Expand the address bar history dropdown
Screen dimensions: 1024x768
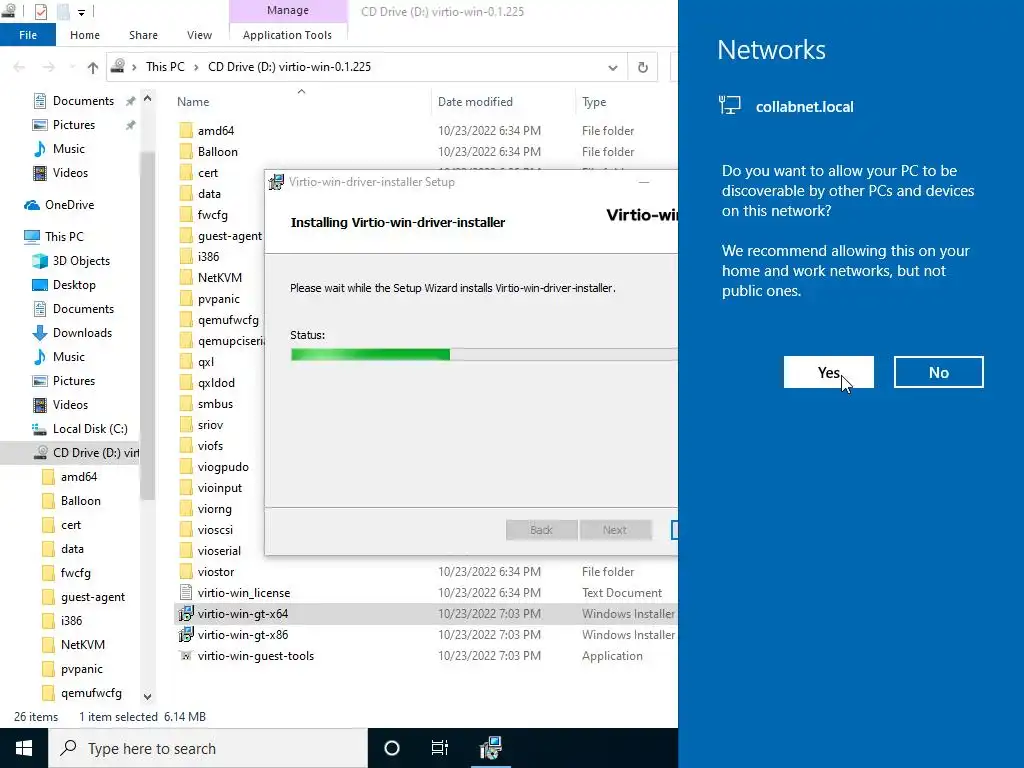613,67
